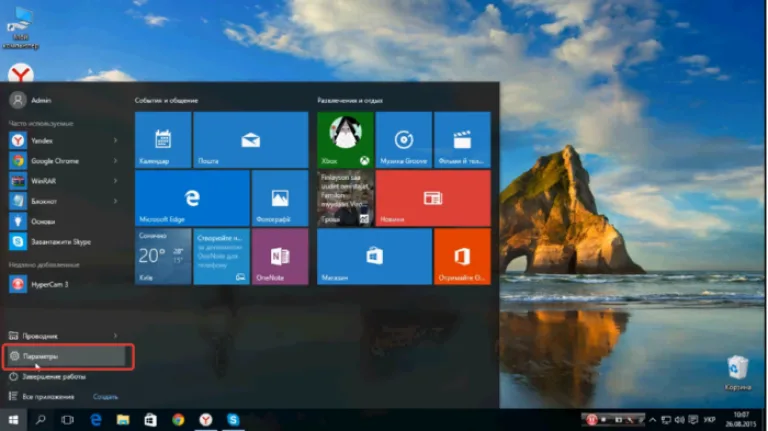
Task: Open the red News (Новини) tile
Action: (433, 198)
